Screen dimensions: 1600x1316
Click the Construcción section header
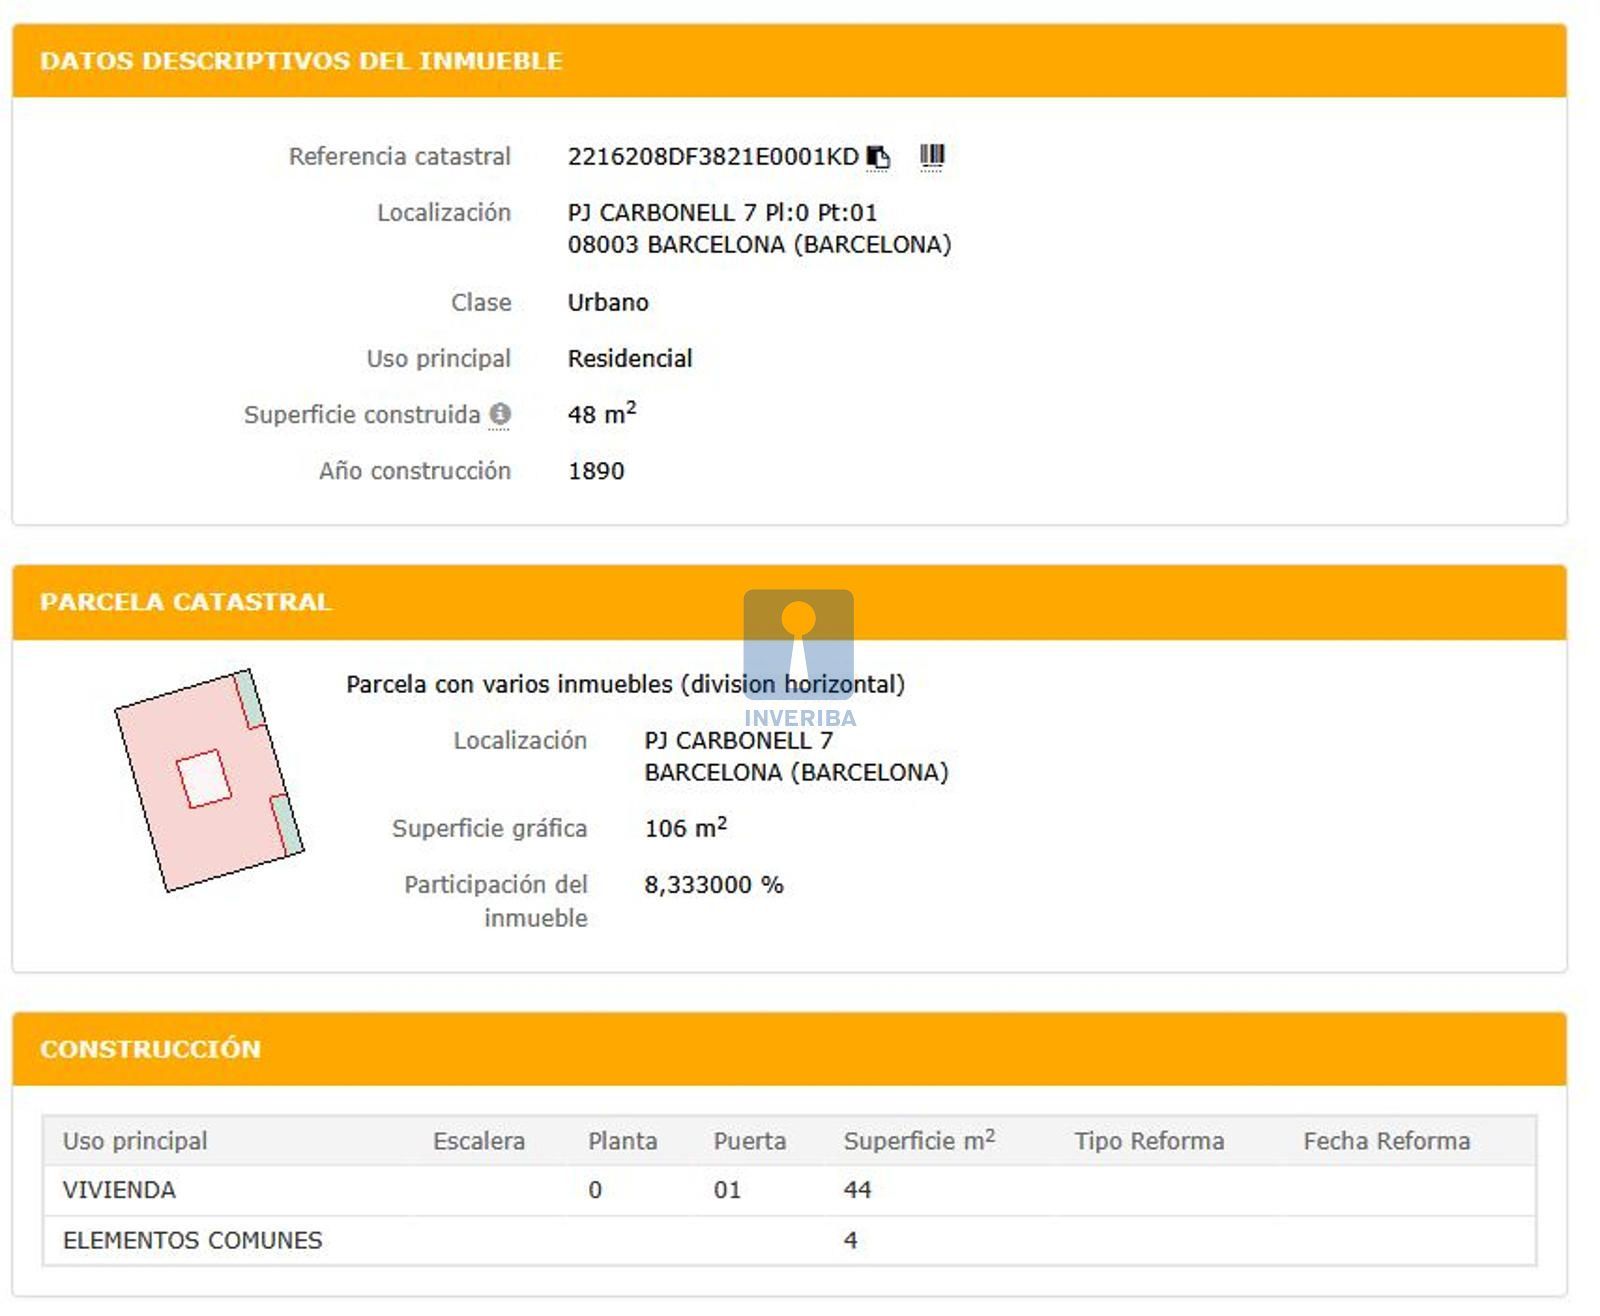coord(150,1049)
